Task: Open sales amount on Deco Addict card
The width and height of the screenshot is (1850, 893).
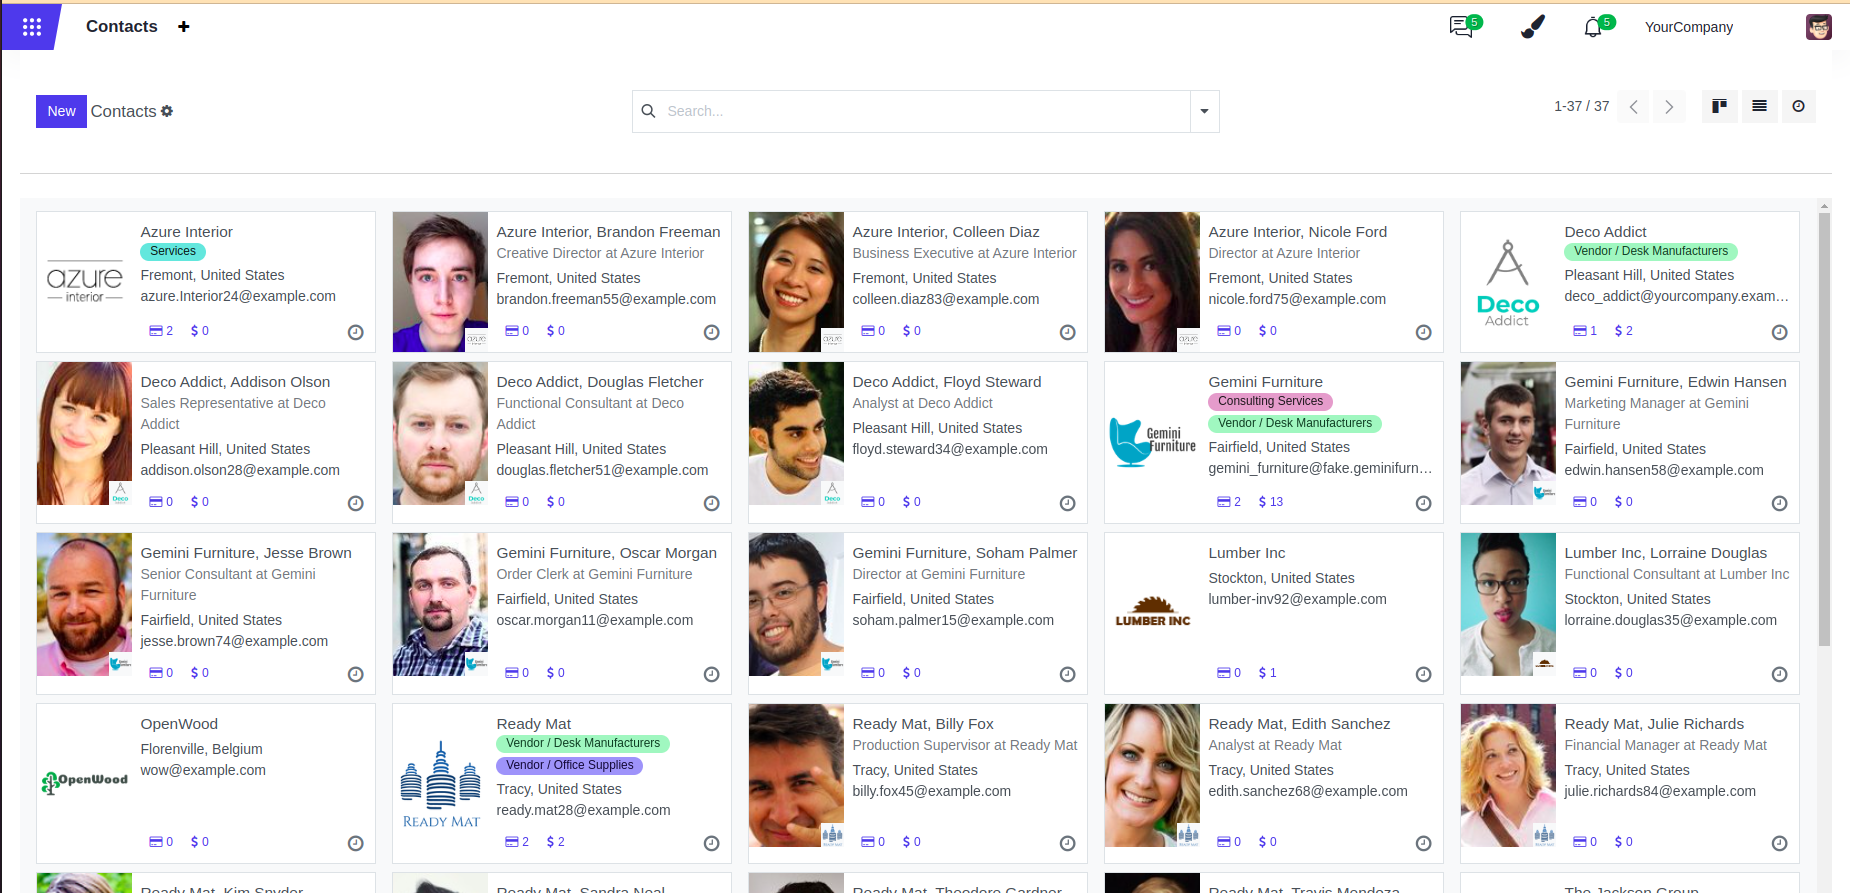Action: tap(1624, 331)
